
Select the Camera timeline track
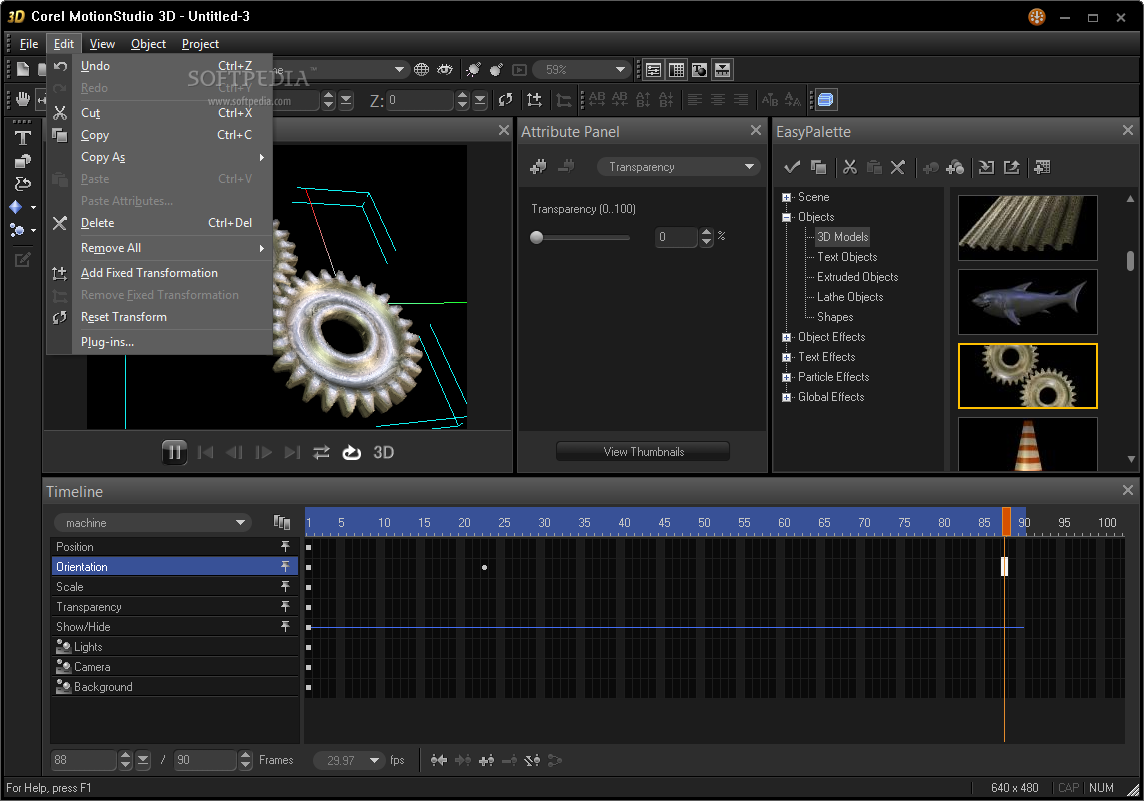175,667
